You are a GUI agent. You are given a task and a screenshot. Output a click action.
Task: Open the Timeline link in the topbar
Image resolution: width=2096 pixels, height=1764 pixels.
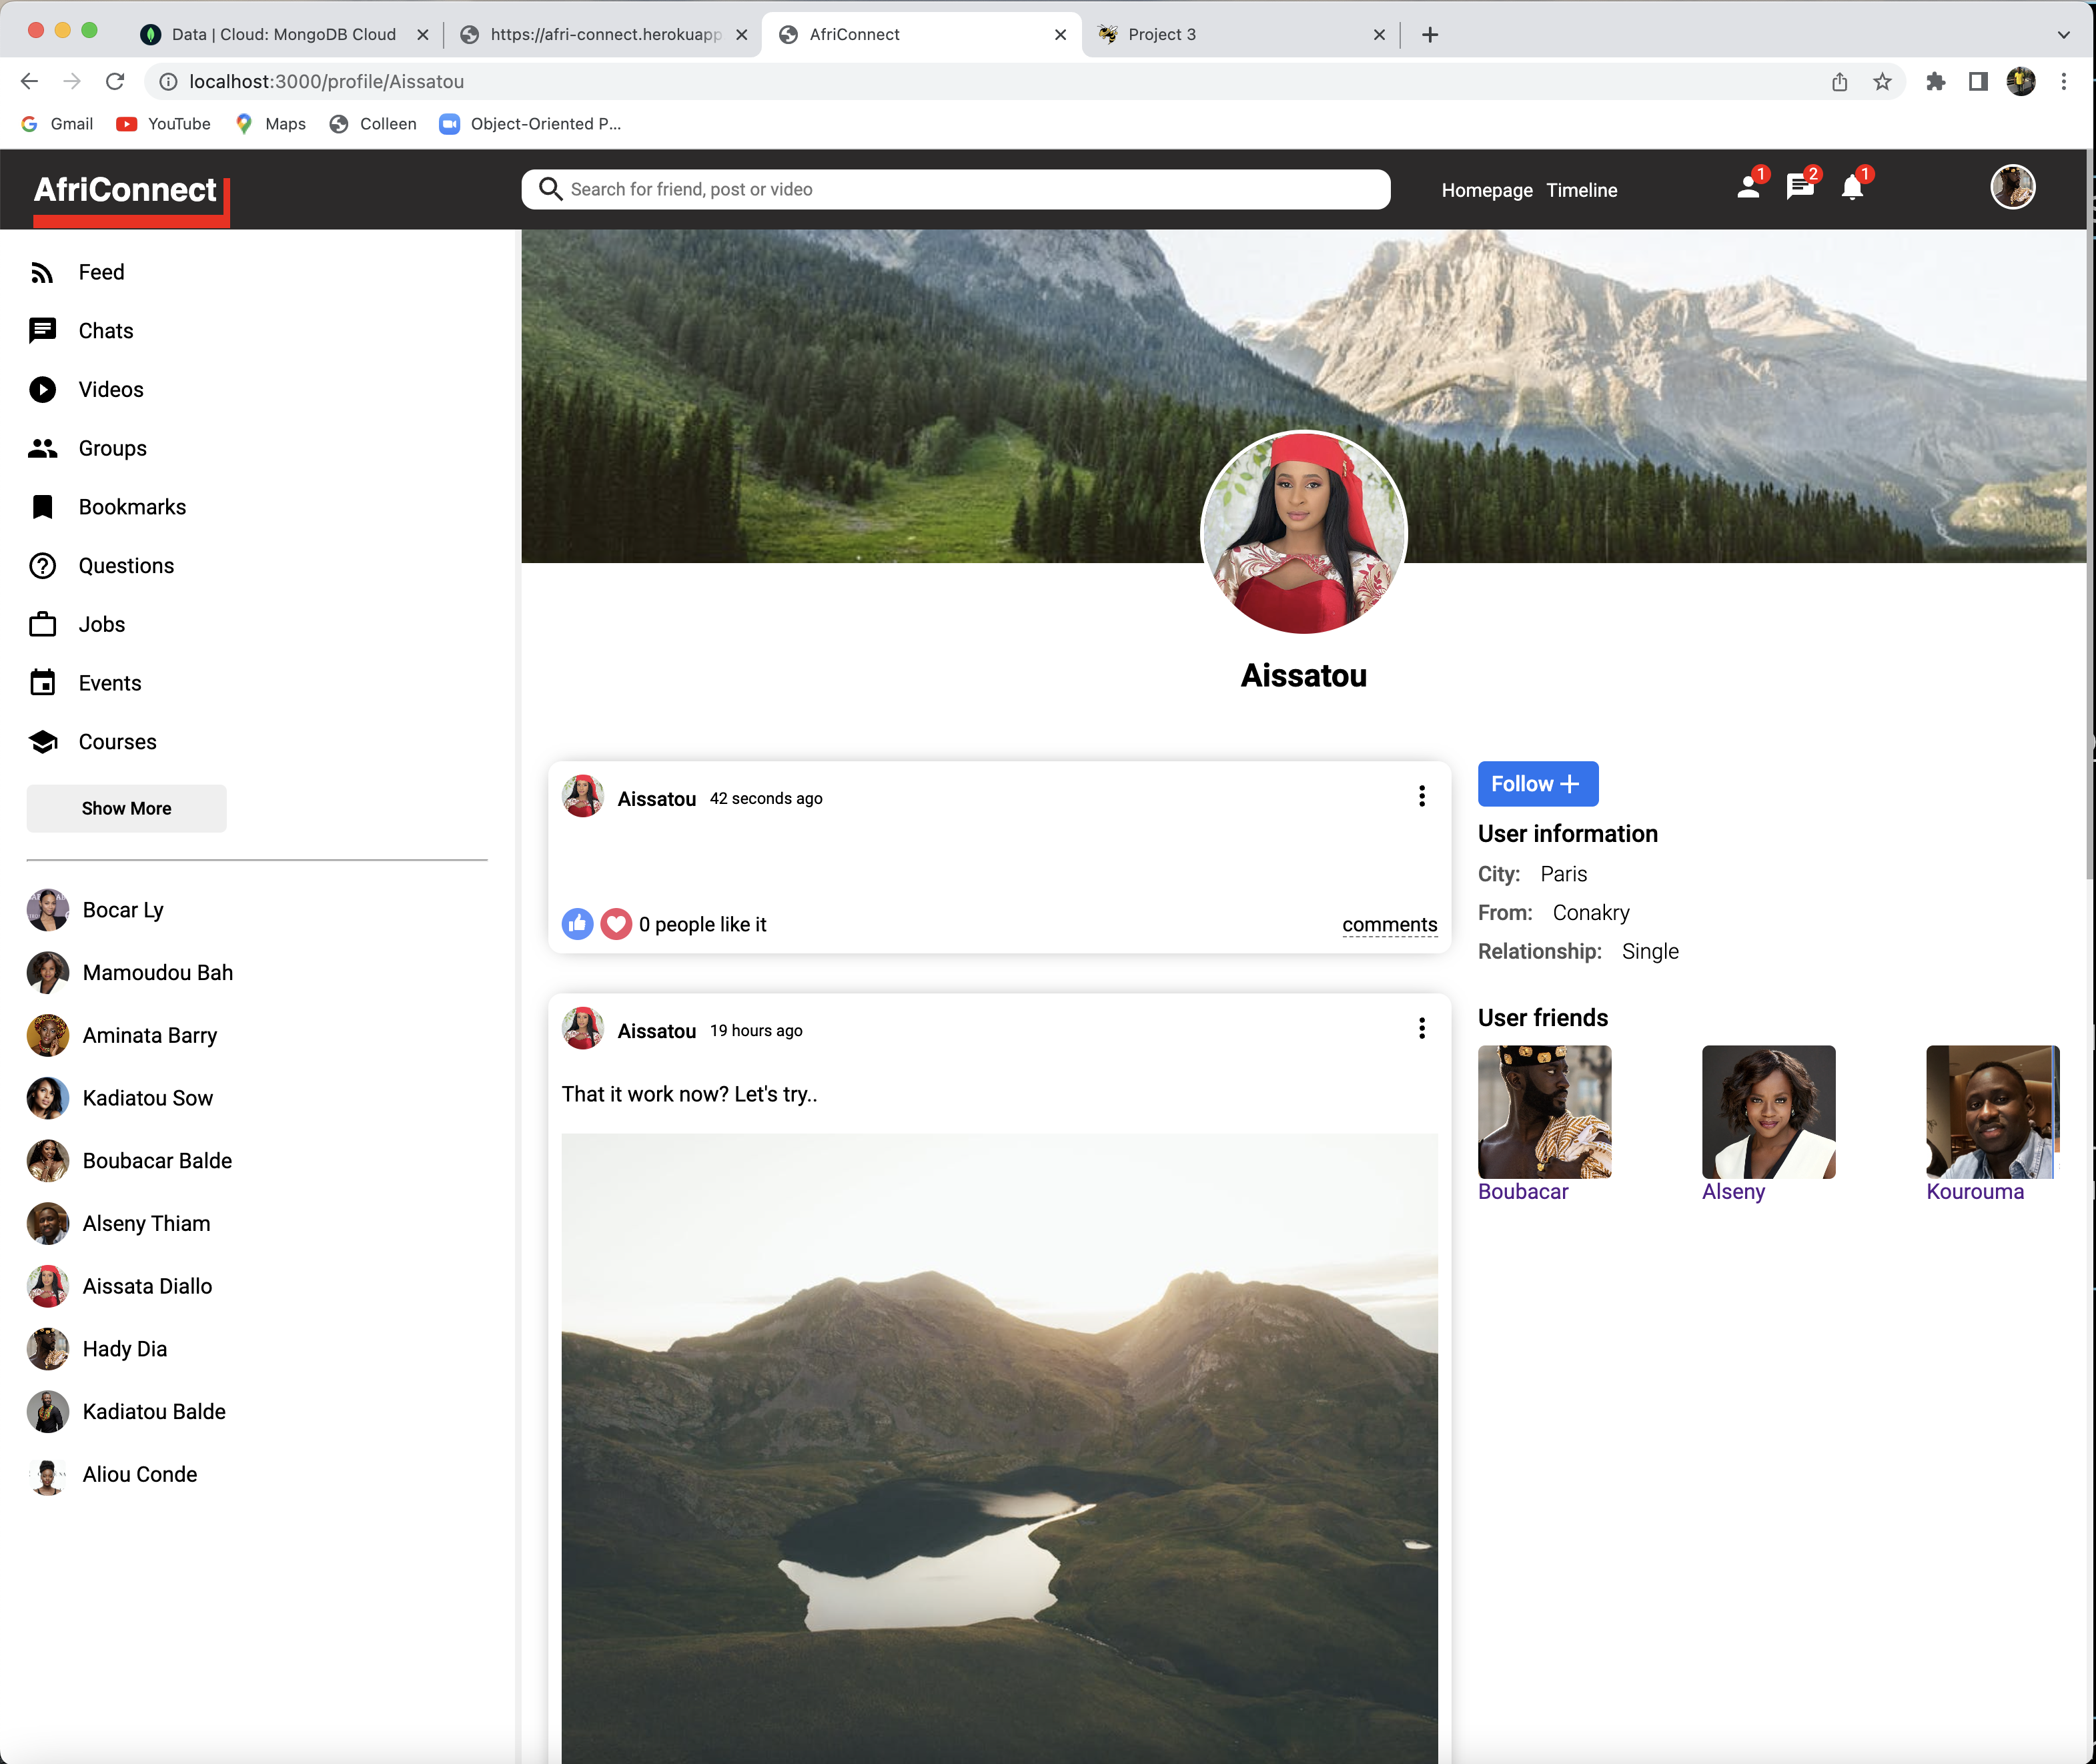point(1581,190)
